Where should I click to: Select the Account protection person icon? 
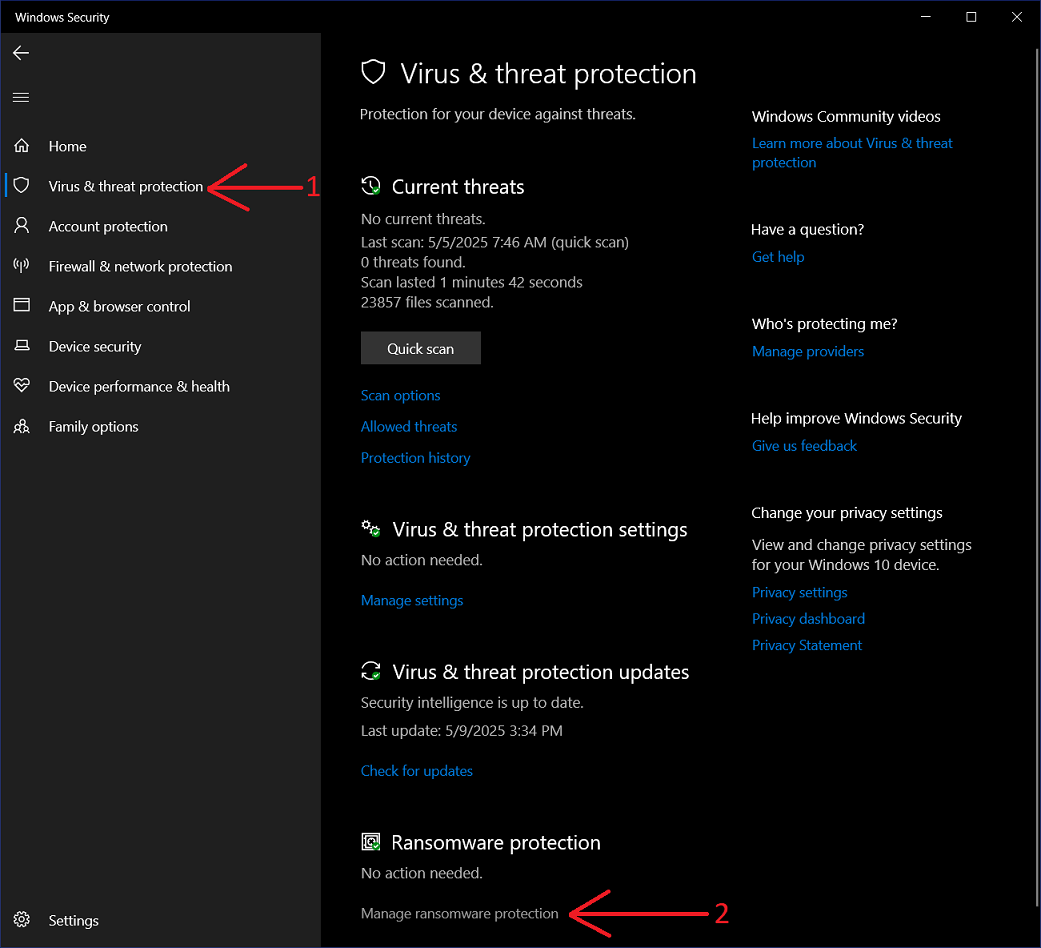[x=21, y=225]
